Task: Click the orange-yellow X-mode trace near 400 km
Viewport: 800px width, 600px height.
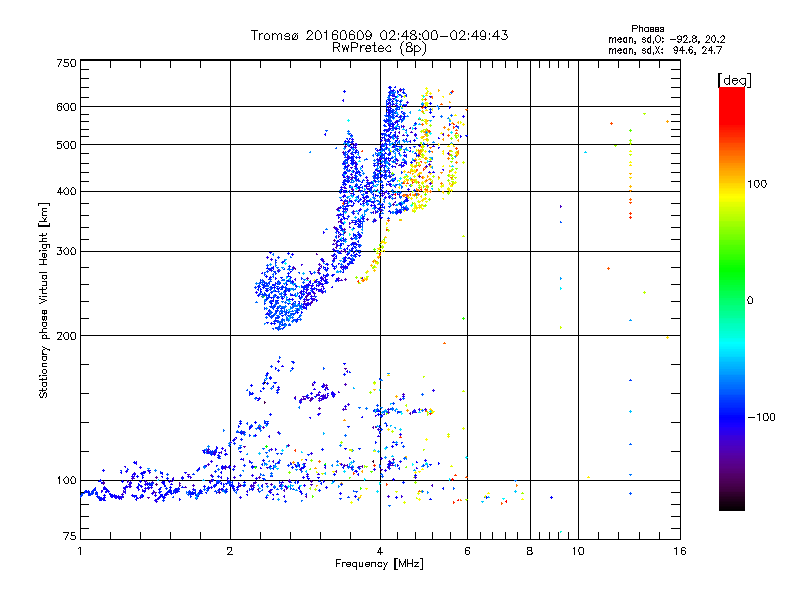Action: (x=418, y=194)
